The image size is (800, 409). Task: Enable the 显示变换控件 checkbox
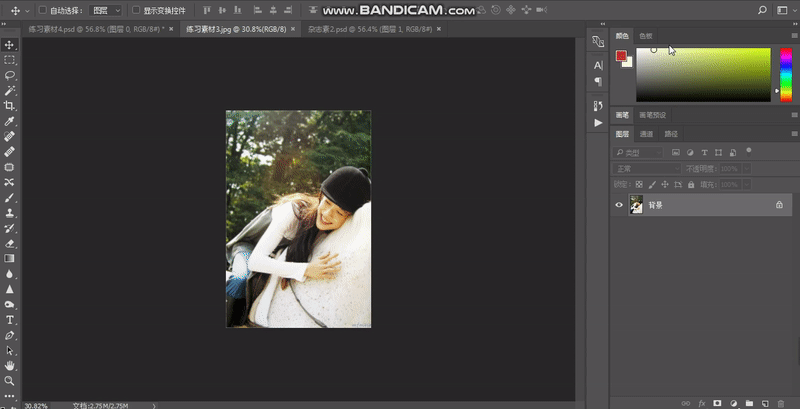point(135,10)
